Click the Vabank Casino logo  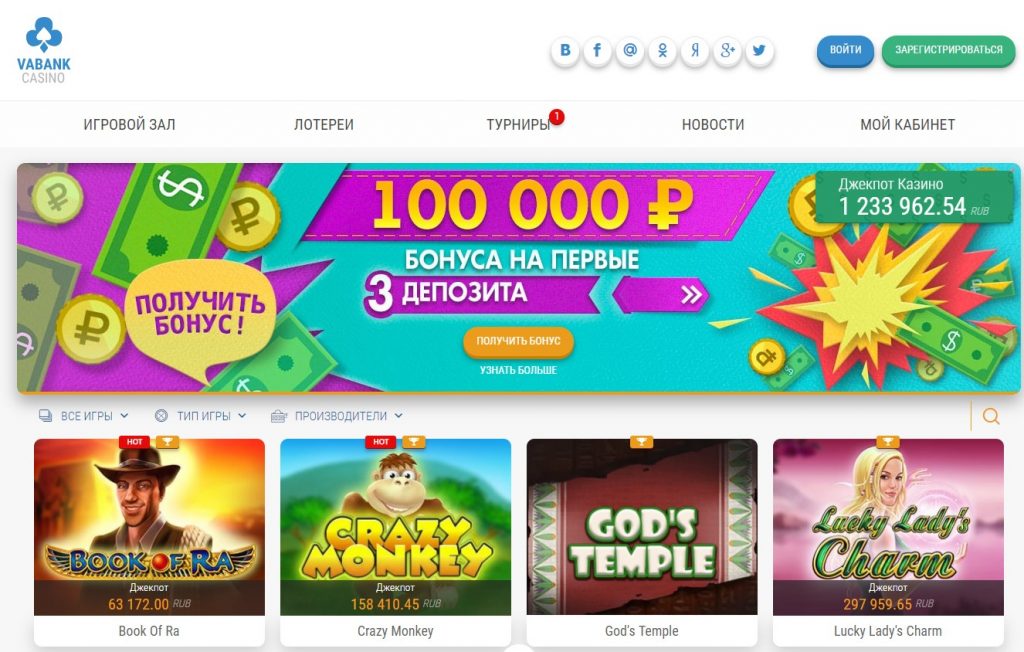[x=44, y=50]
